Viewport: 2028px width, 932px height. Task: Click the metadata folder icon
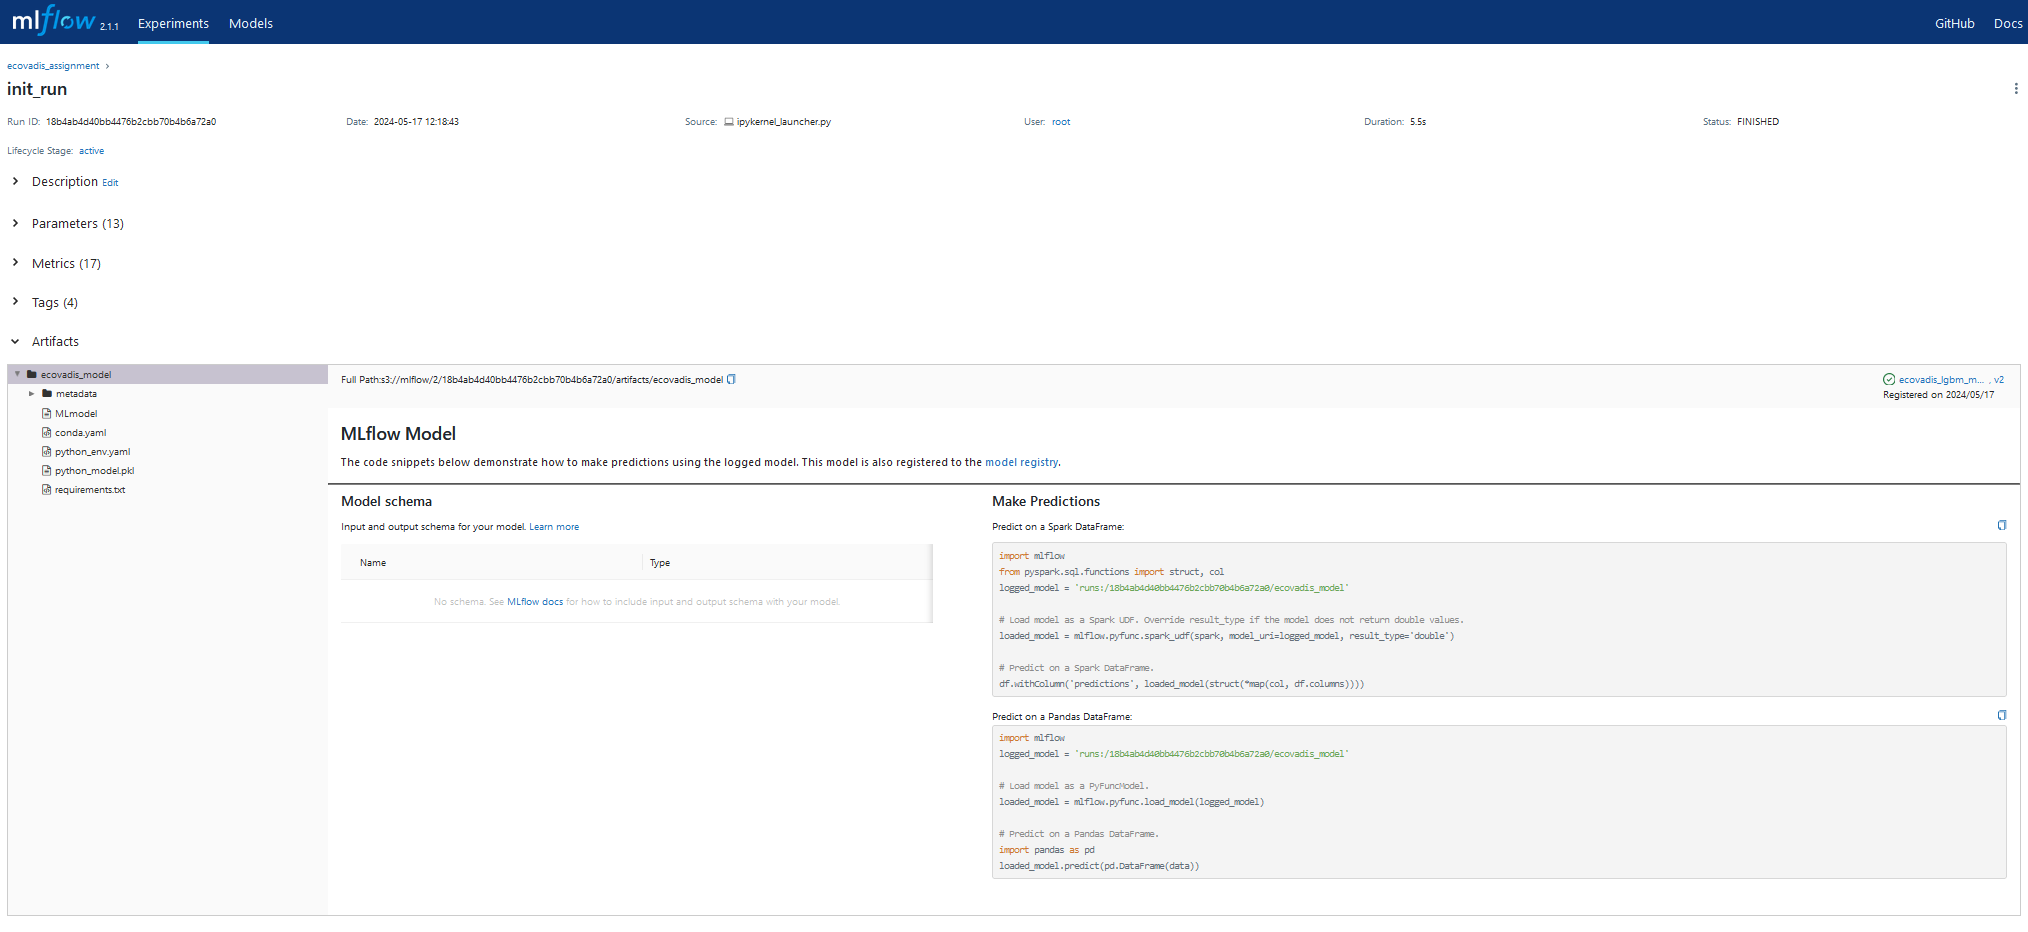coord(47,394)
